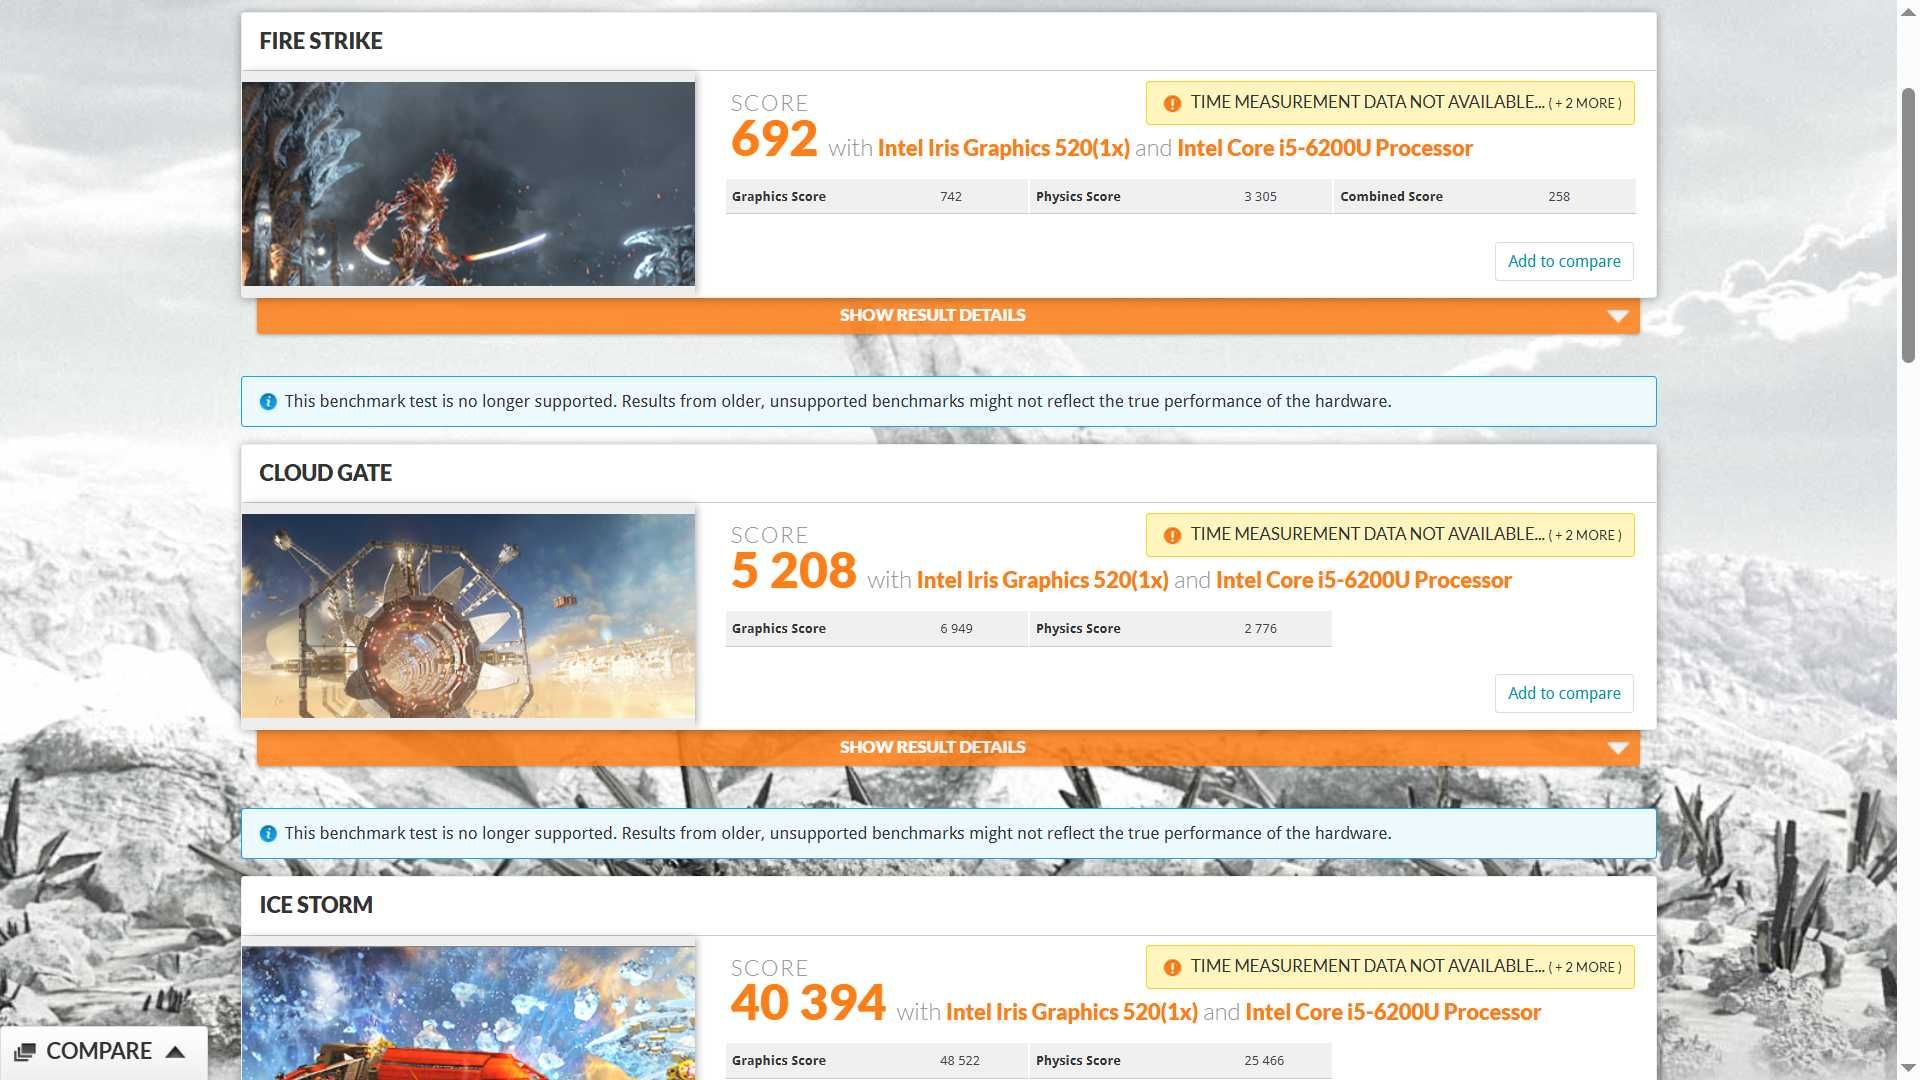Click the Cloud Gate score 5 208

point(793,570)
